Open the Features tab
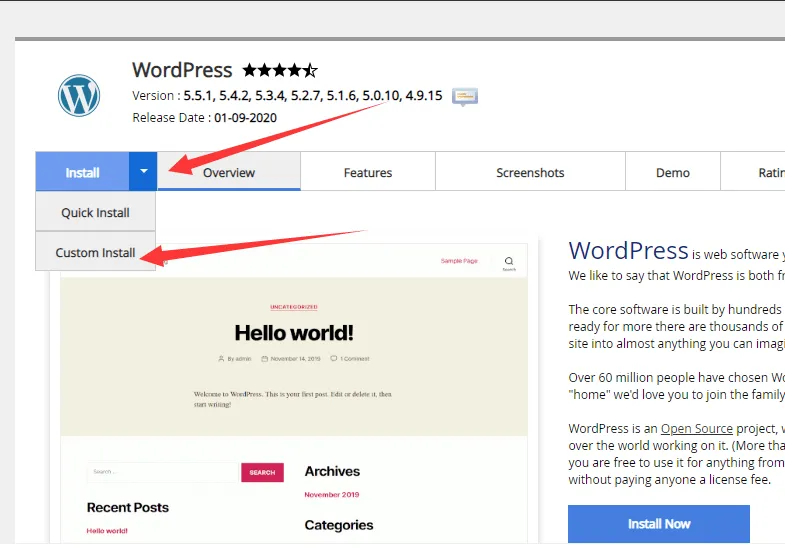 click(368, 172)
